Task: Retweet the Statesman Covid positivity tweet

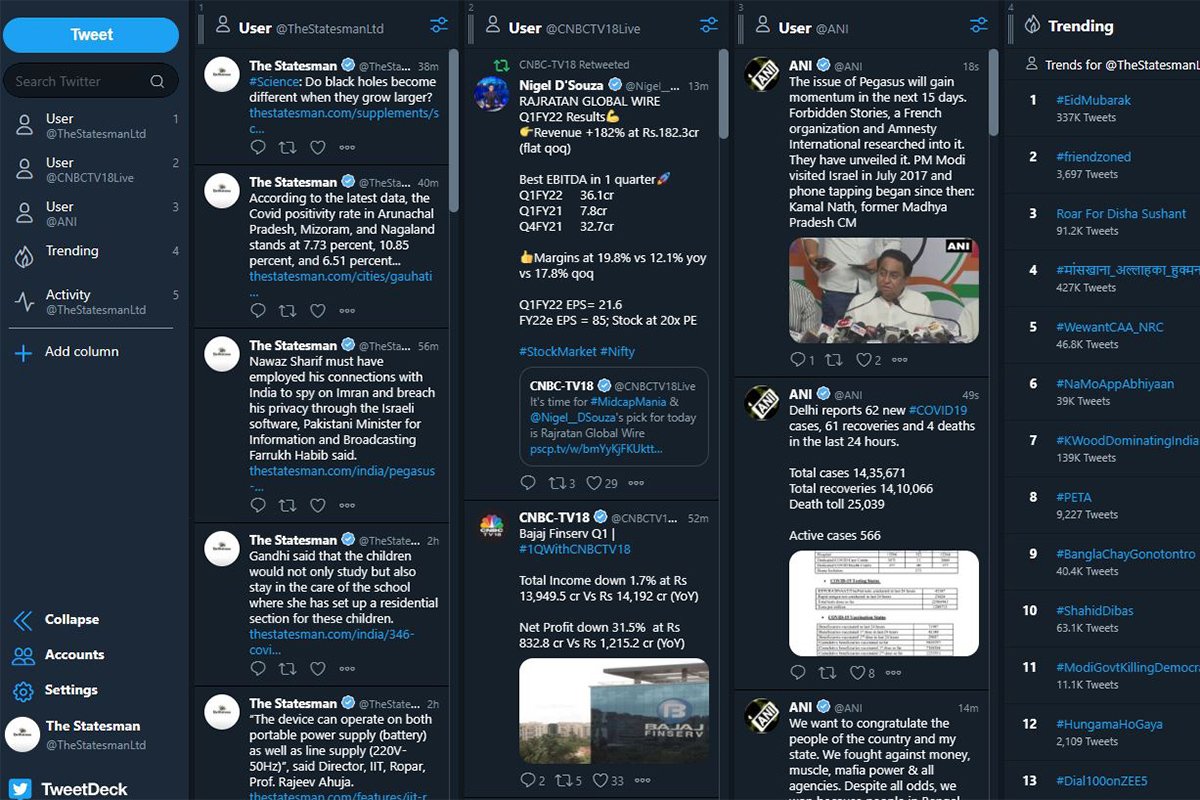Action: (x=287, y=310)
